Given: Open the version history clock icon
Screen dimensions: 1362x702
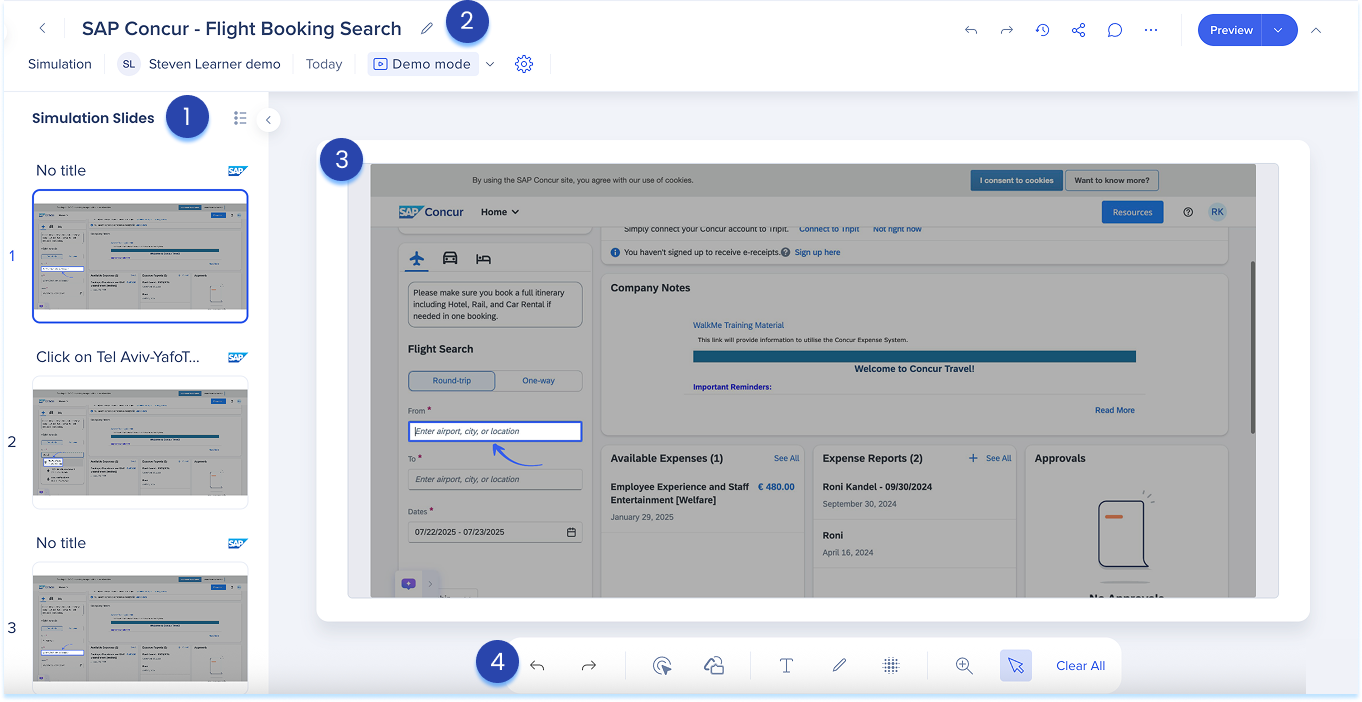Looking at the screenshot, I should pos(1042,30).
